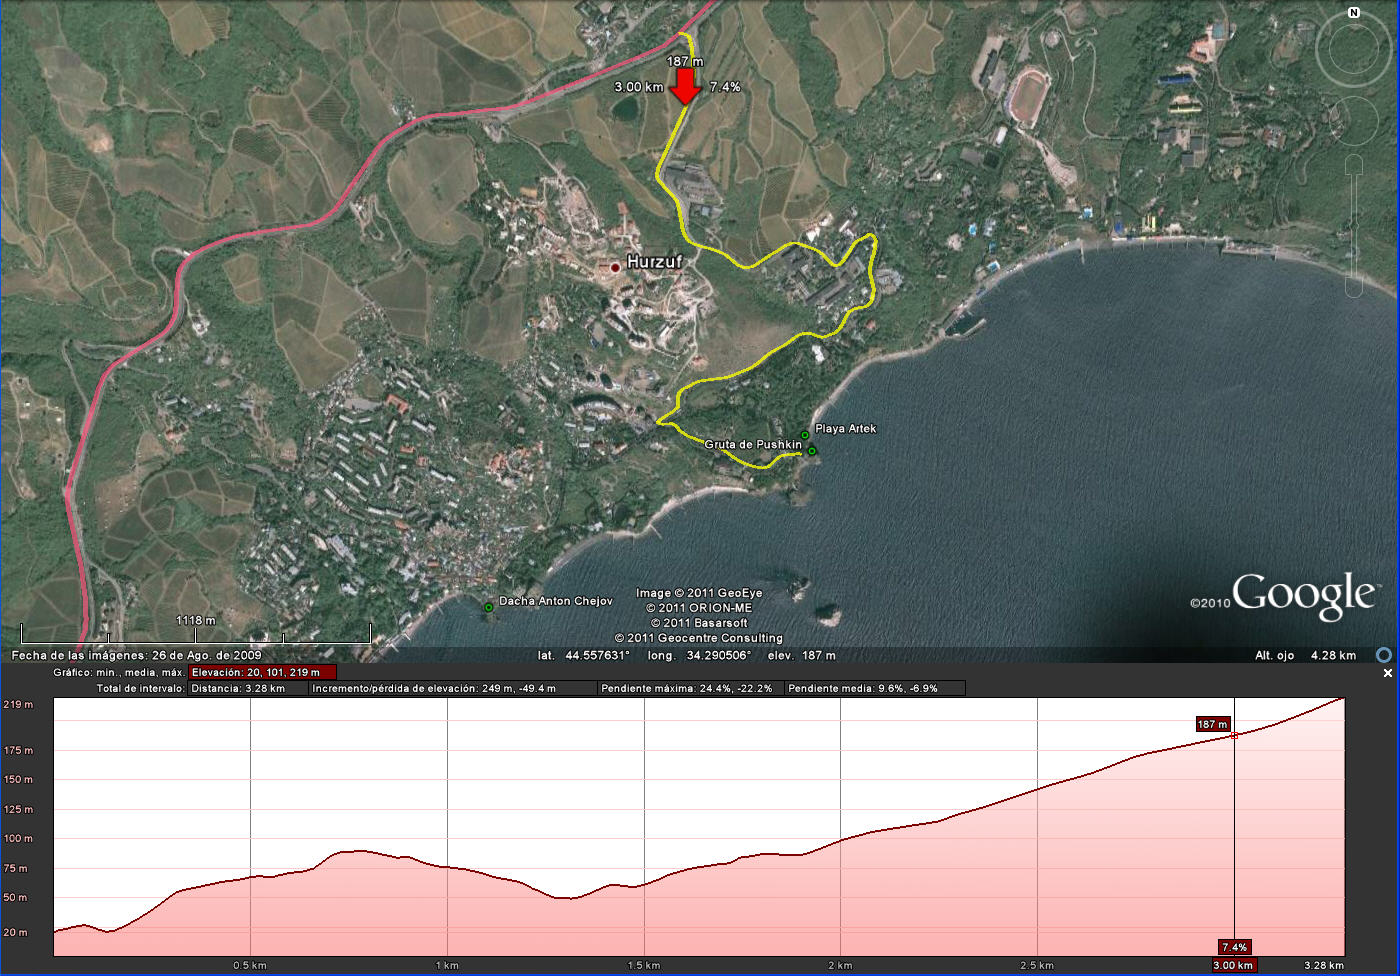Click the 187 m elevation label on graph
Screen dimensions: 1400x976
coord(1212,724)
